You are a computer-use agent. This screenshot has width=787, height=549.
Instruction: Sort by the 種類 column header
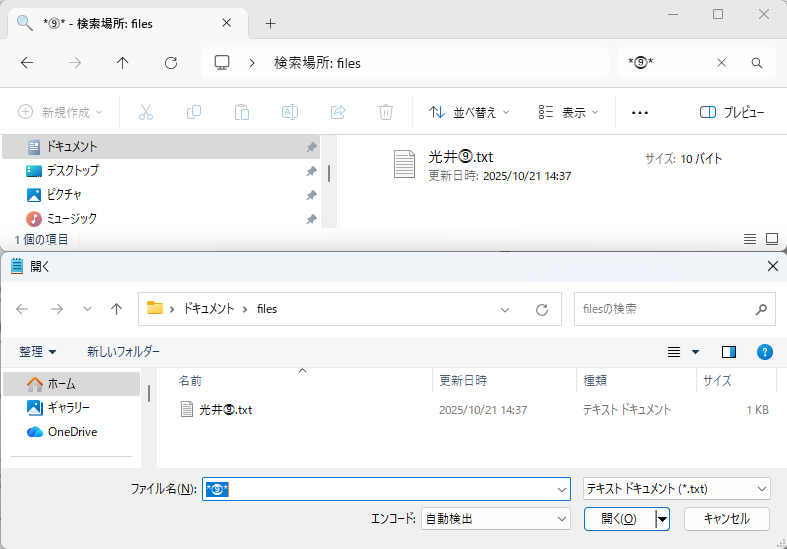tap(636, 381)
